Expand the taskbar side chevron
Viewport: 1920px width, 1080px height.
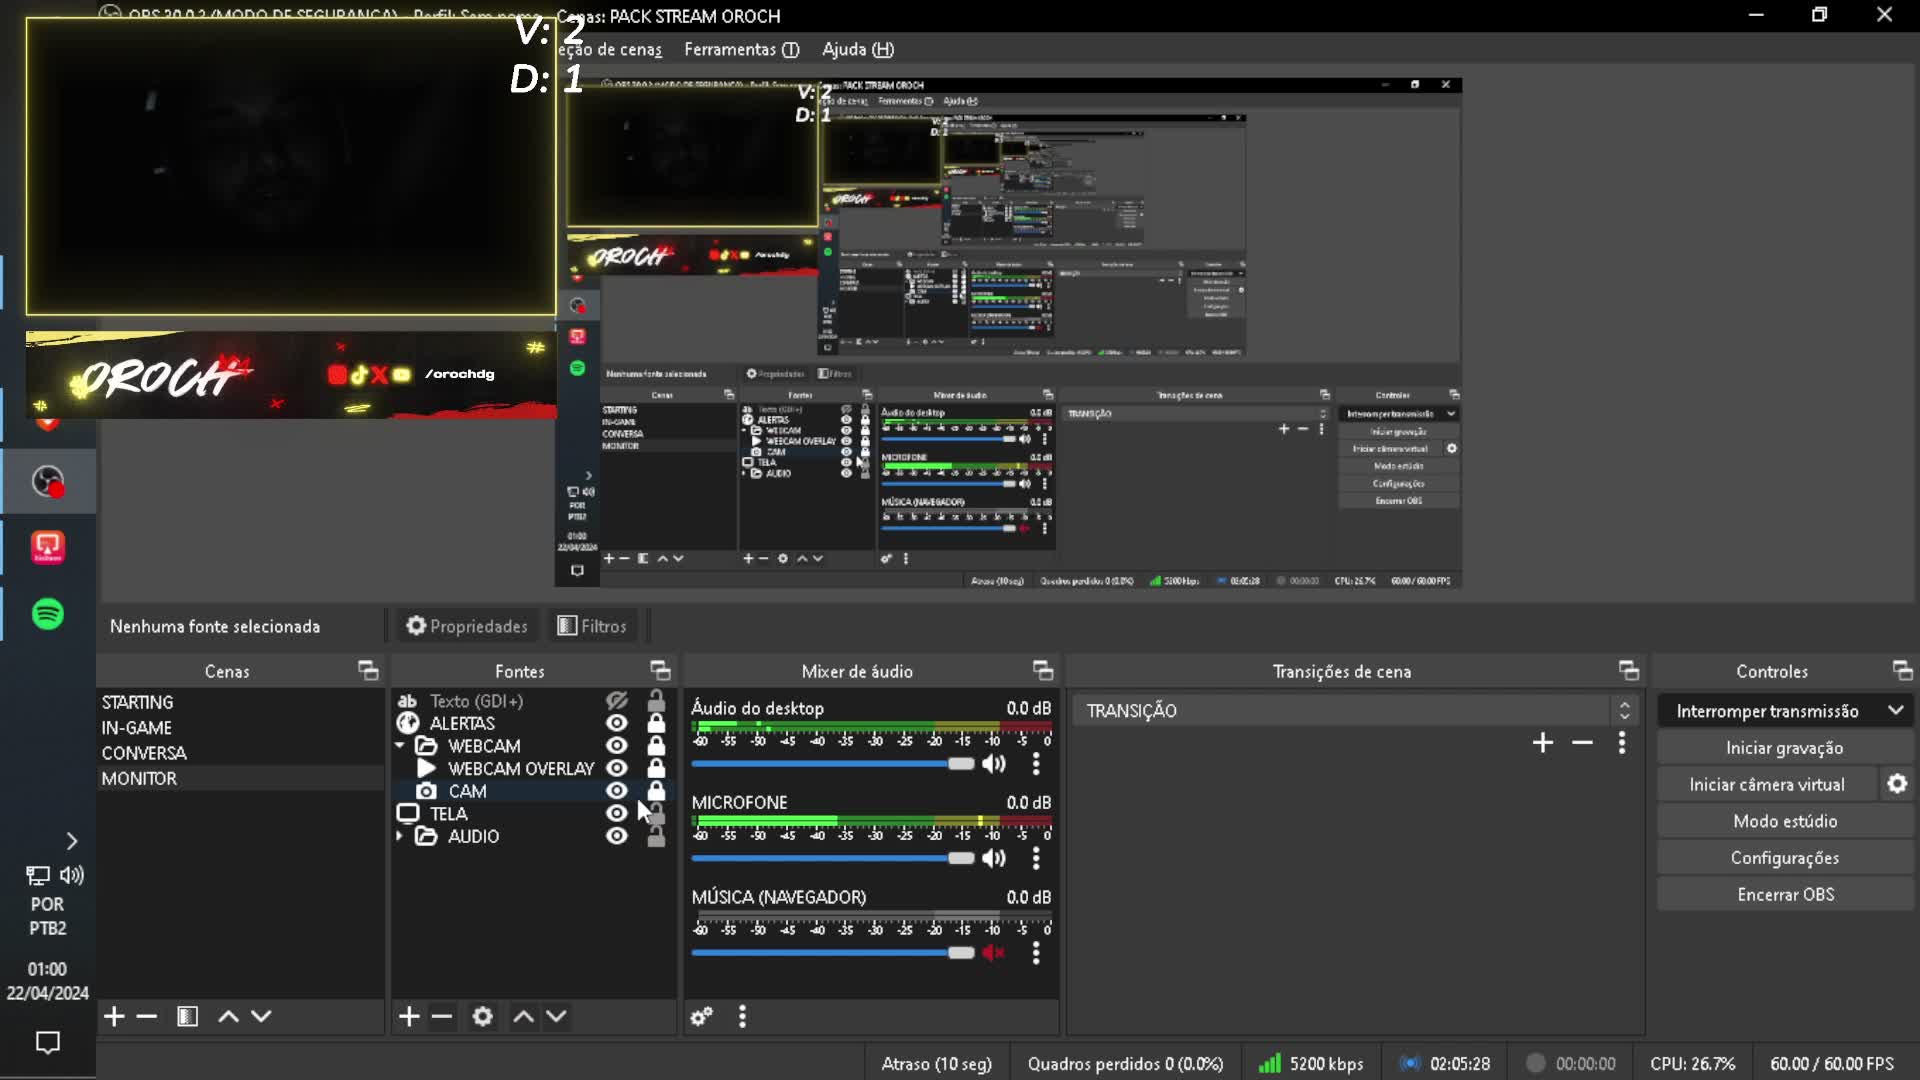72,841
